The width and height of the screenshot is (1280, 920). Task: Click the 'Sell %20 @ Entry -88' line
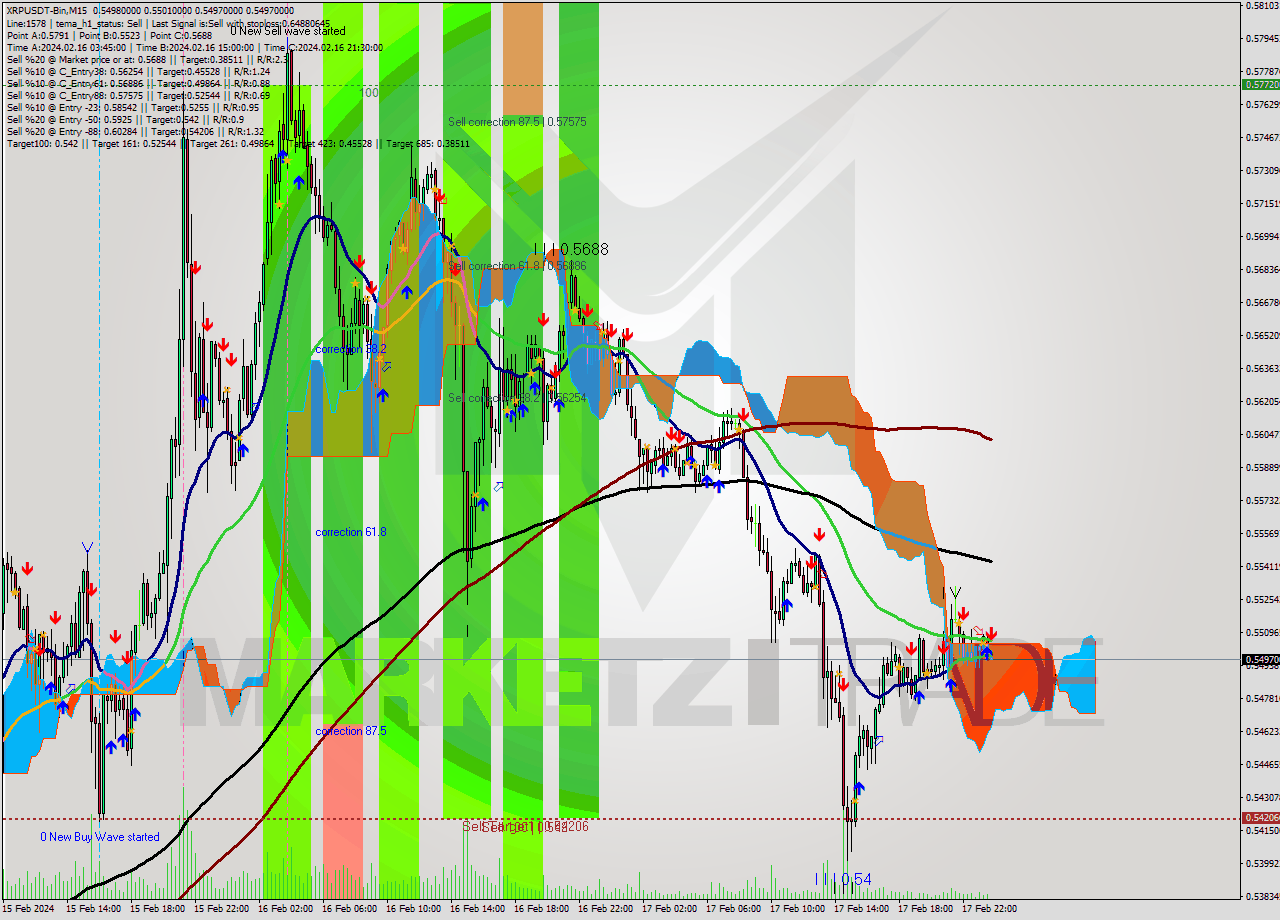(135, 131)
